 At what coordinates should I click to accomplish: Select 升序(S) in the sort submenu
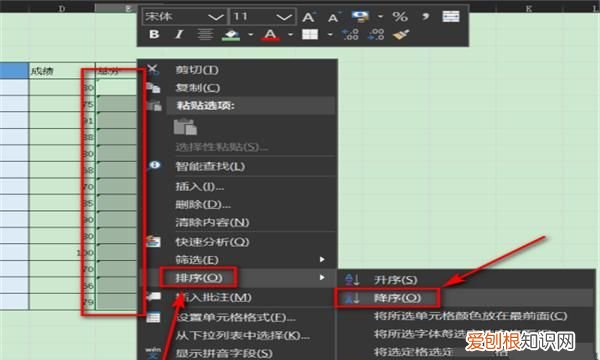click(x=395, y=280)
